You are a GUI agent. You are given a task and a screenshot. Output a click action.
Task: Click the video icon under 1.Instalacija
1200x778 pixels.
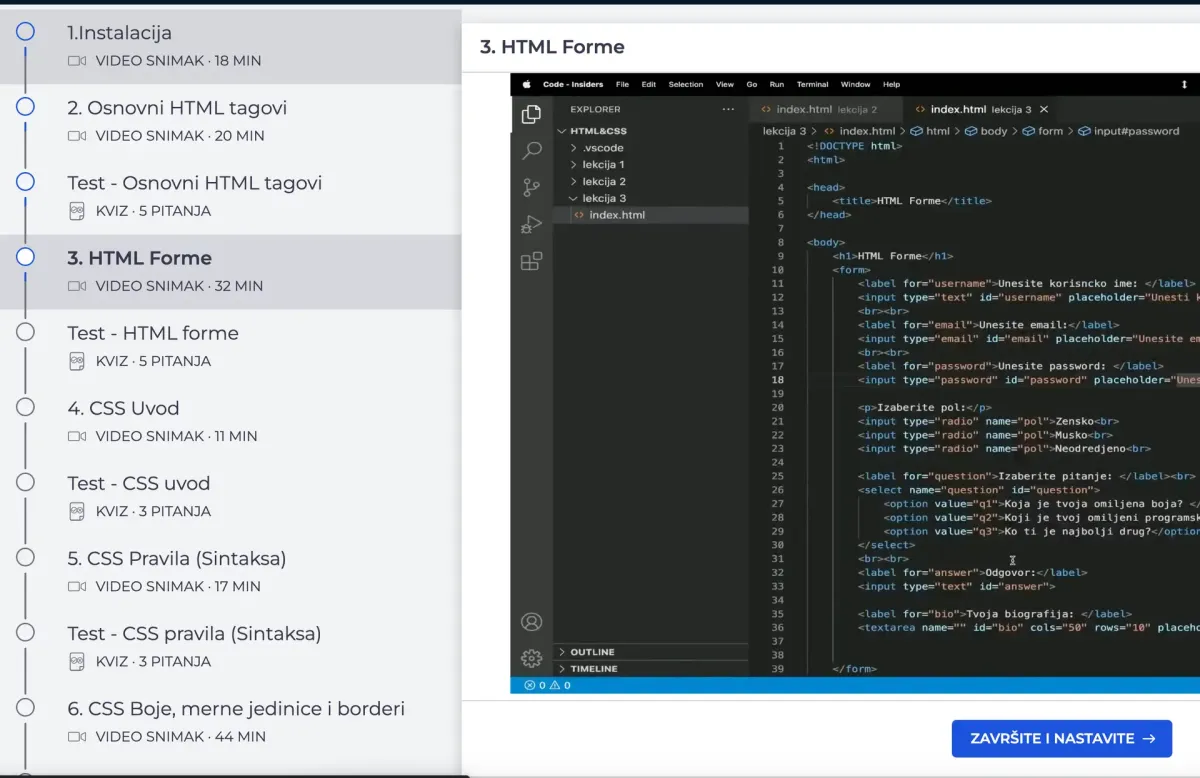click(77, 61)
